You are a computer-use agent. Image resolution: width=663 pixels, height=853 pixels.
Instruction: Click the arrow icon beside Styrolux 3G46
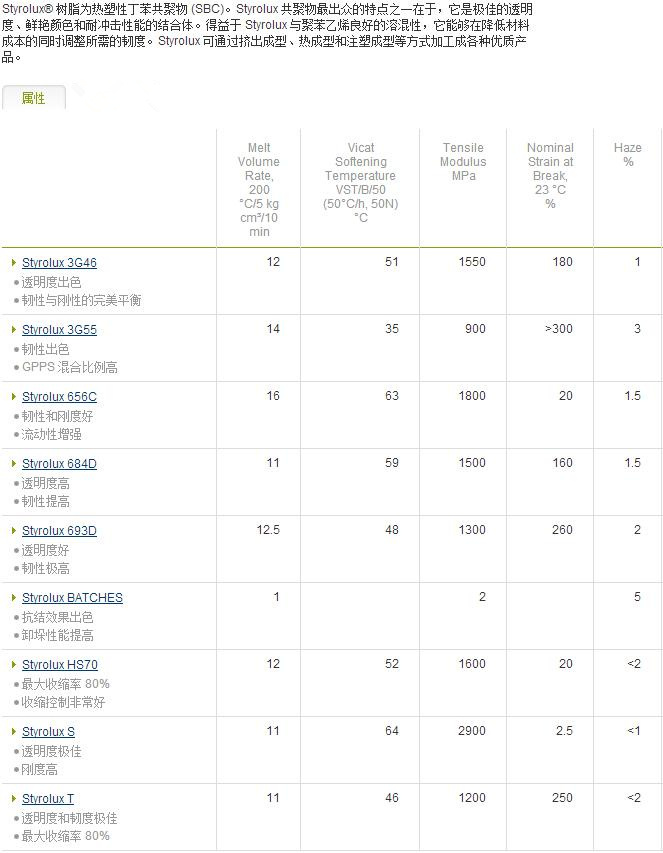[14, 263]
